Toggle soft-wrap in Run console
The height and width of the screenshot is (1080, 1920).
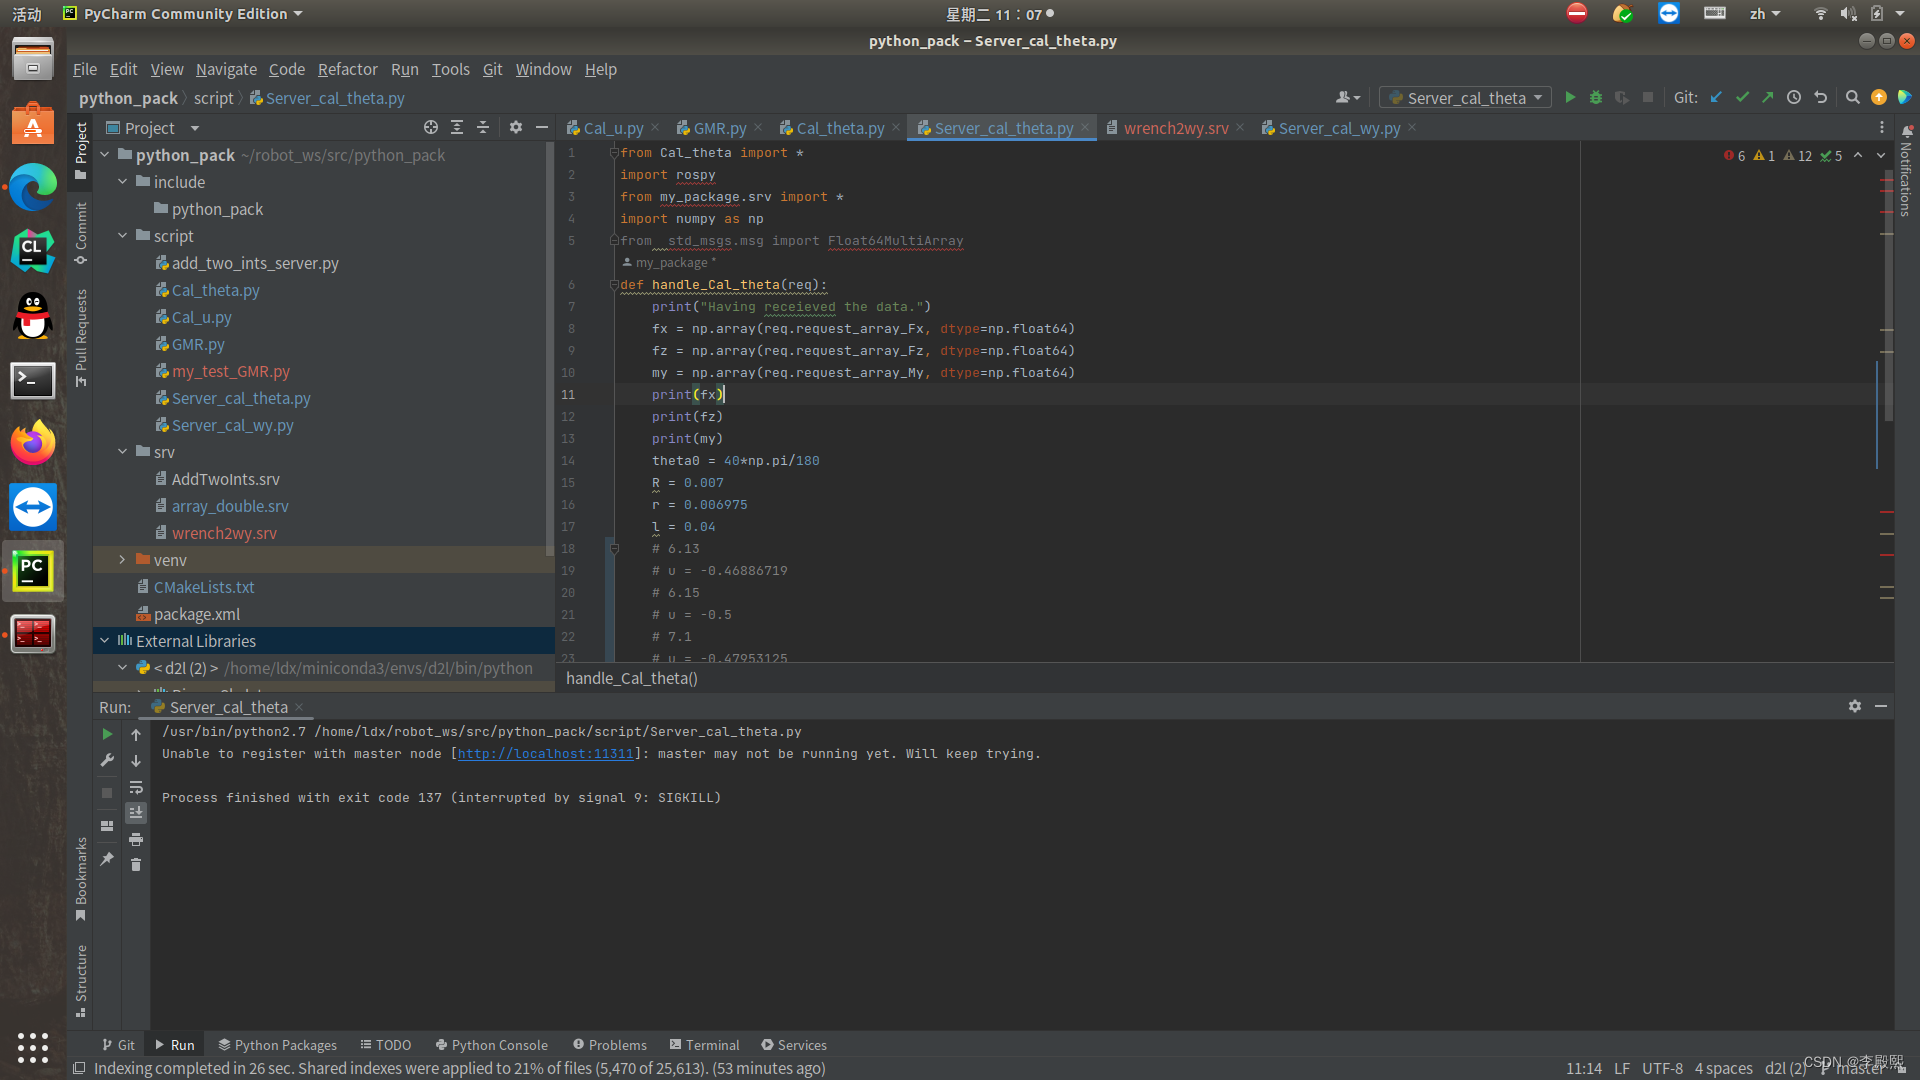136,787
